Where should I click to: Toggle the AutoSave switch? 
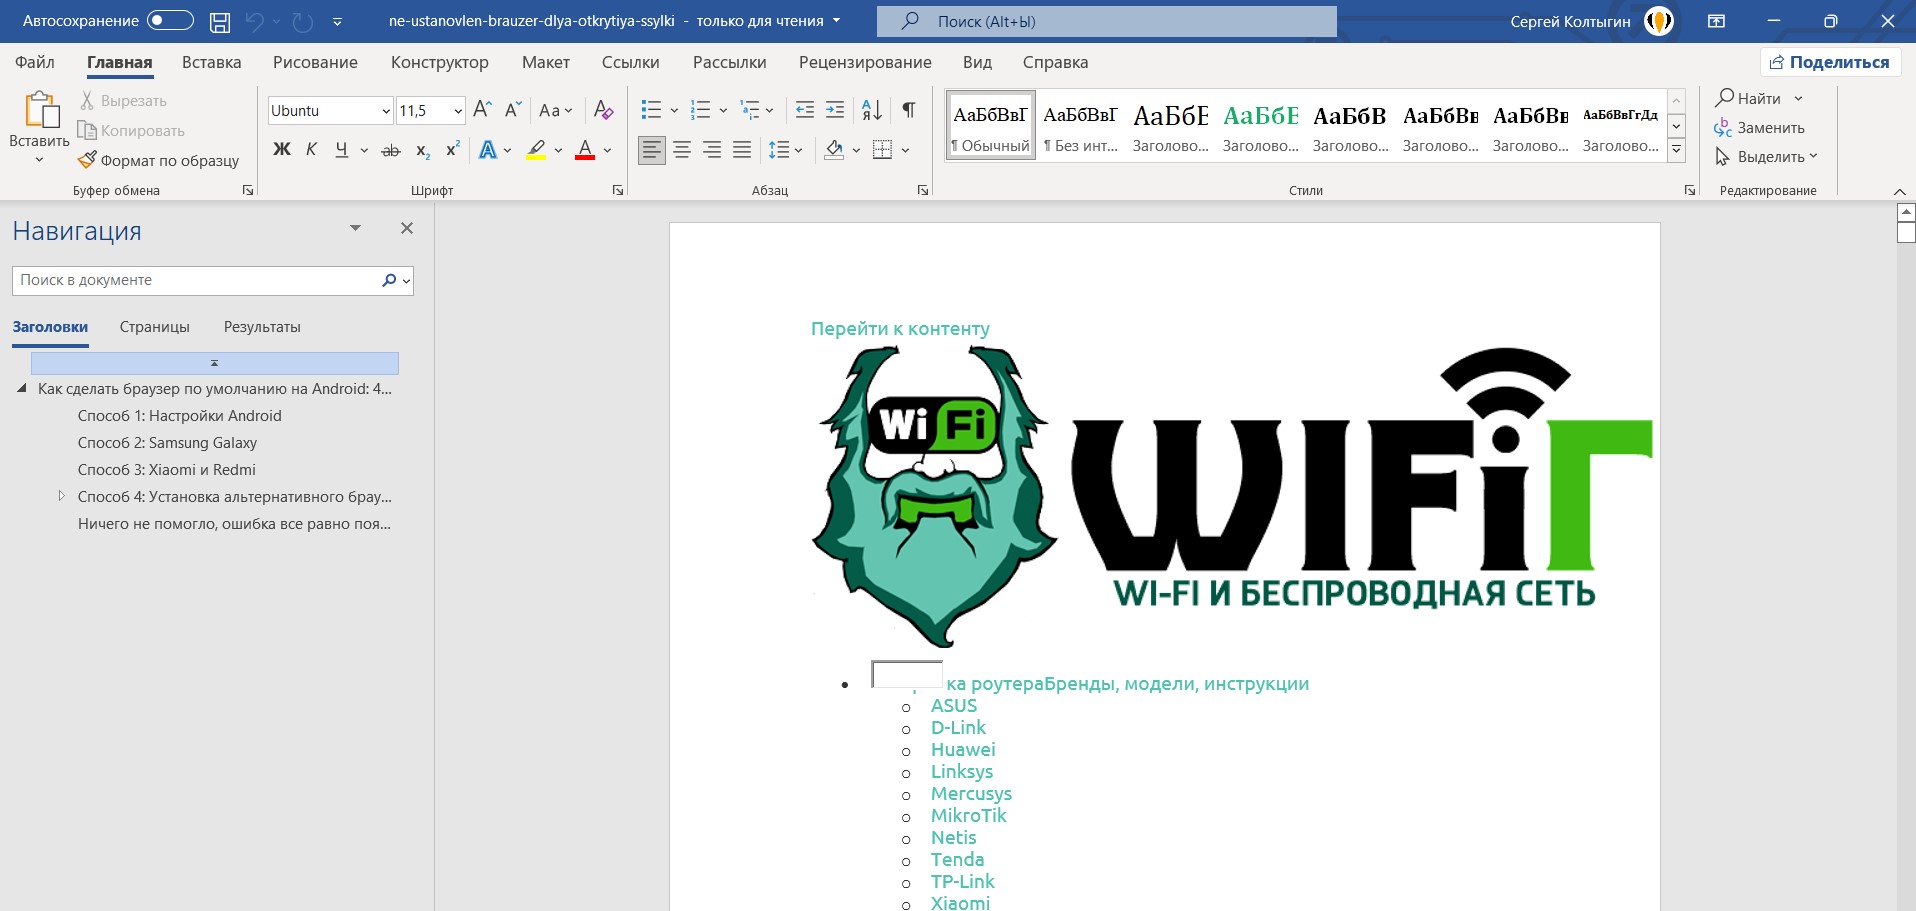170,20
